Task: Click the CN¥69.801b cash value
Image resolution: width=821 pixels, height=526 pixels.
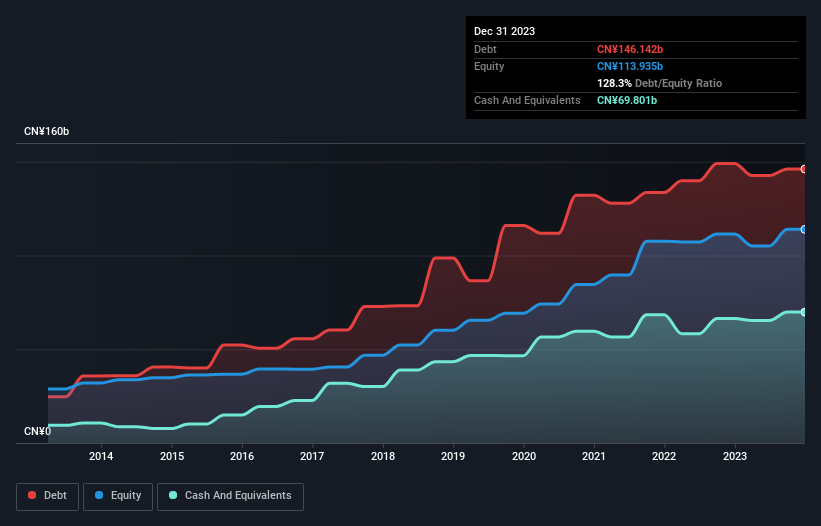Action: [x=627, y=100]
